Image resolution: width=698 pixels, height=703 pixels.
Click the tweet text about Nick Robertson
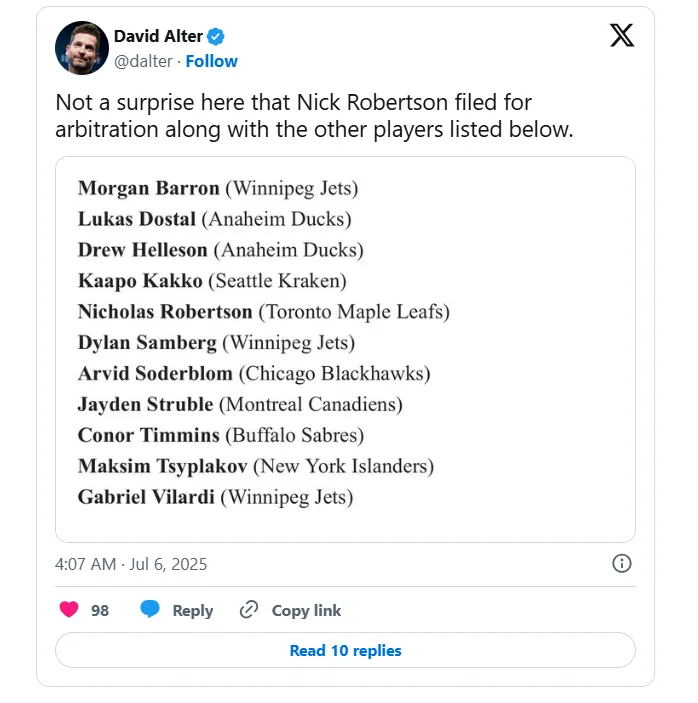click(x=314, y=116)
